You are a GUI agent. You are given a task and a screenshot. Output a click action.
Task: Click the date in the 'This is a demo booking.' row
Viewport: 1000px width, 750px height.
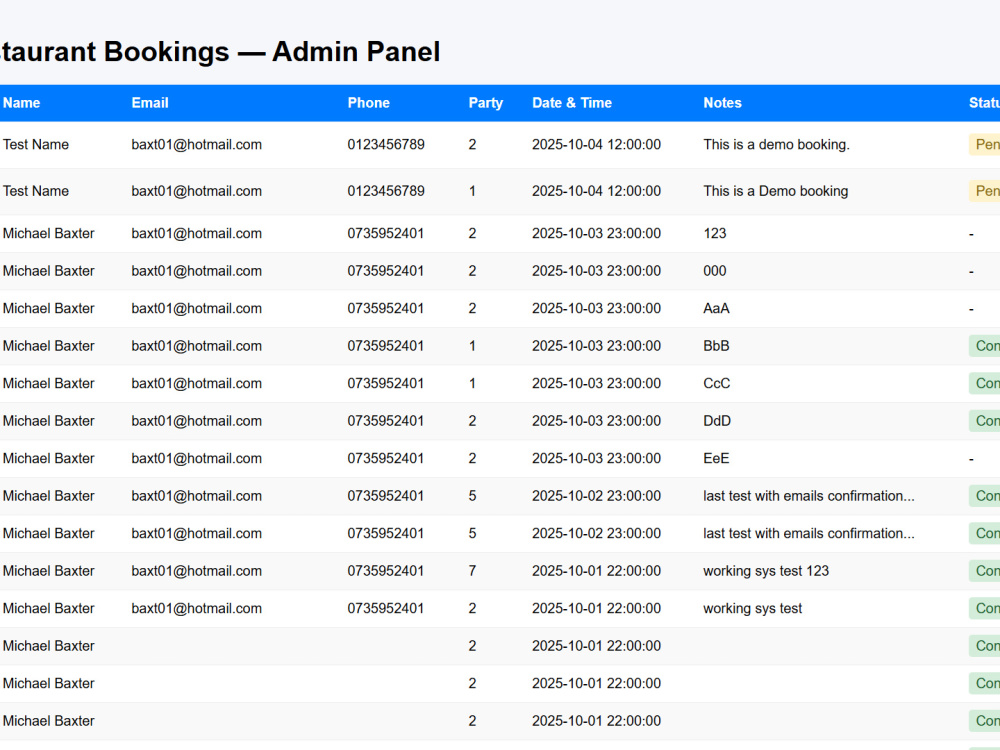pos(596,145)
